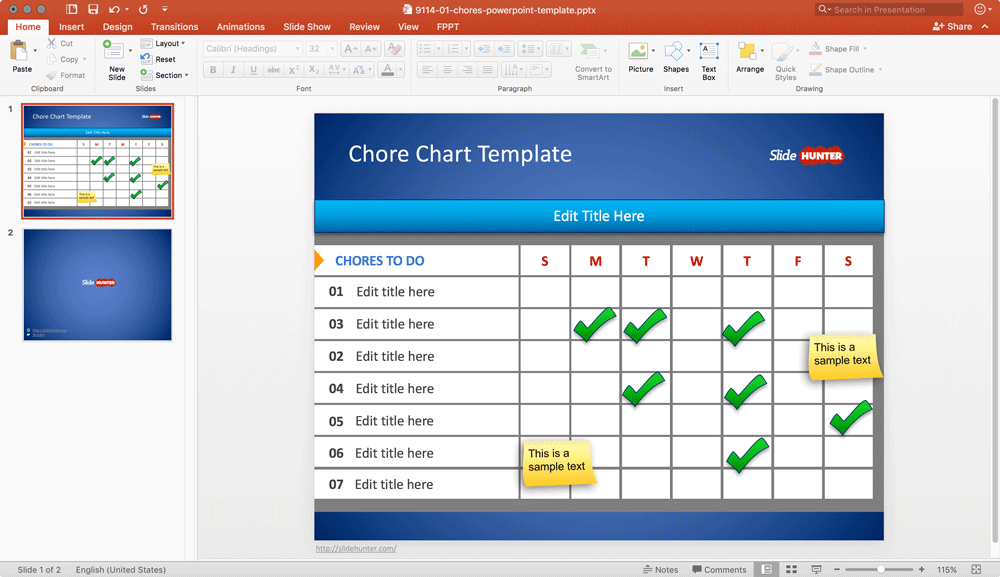Open the Animations tab

240,27
